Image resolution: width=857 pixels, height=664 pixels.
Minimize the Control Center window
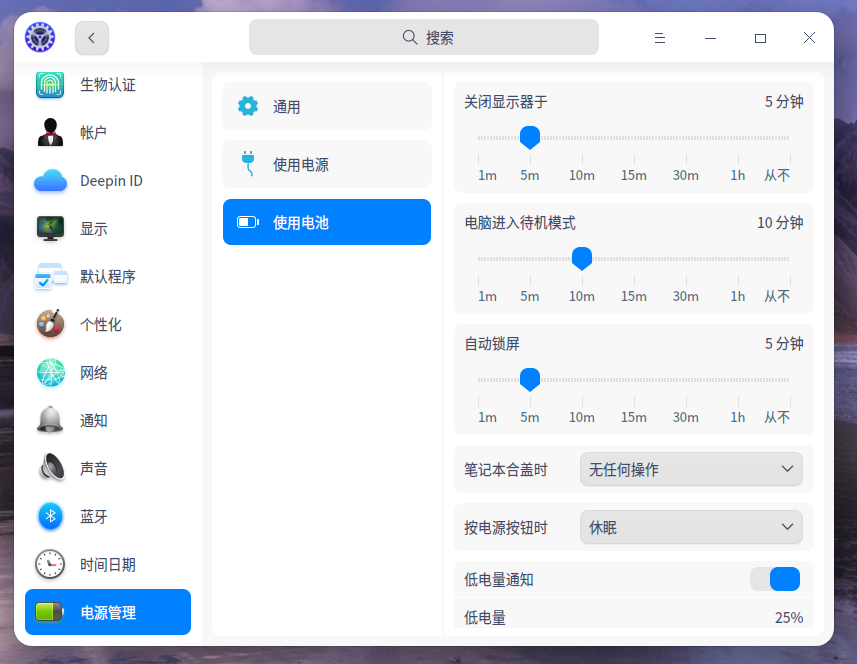[710, 38]
